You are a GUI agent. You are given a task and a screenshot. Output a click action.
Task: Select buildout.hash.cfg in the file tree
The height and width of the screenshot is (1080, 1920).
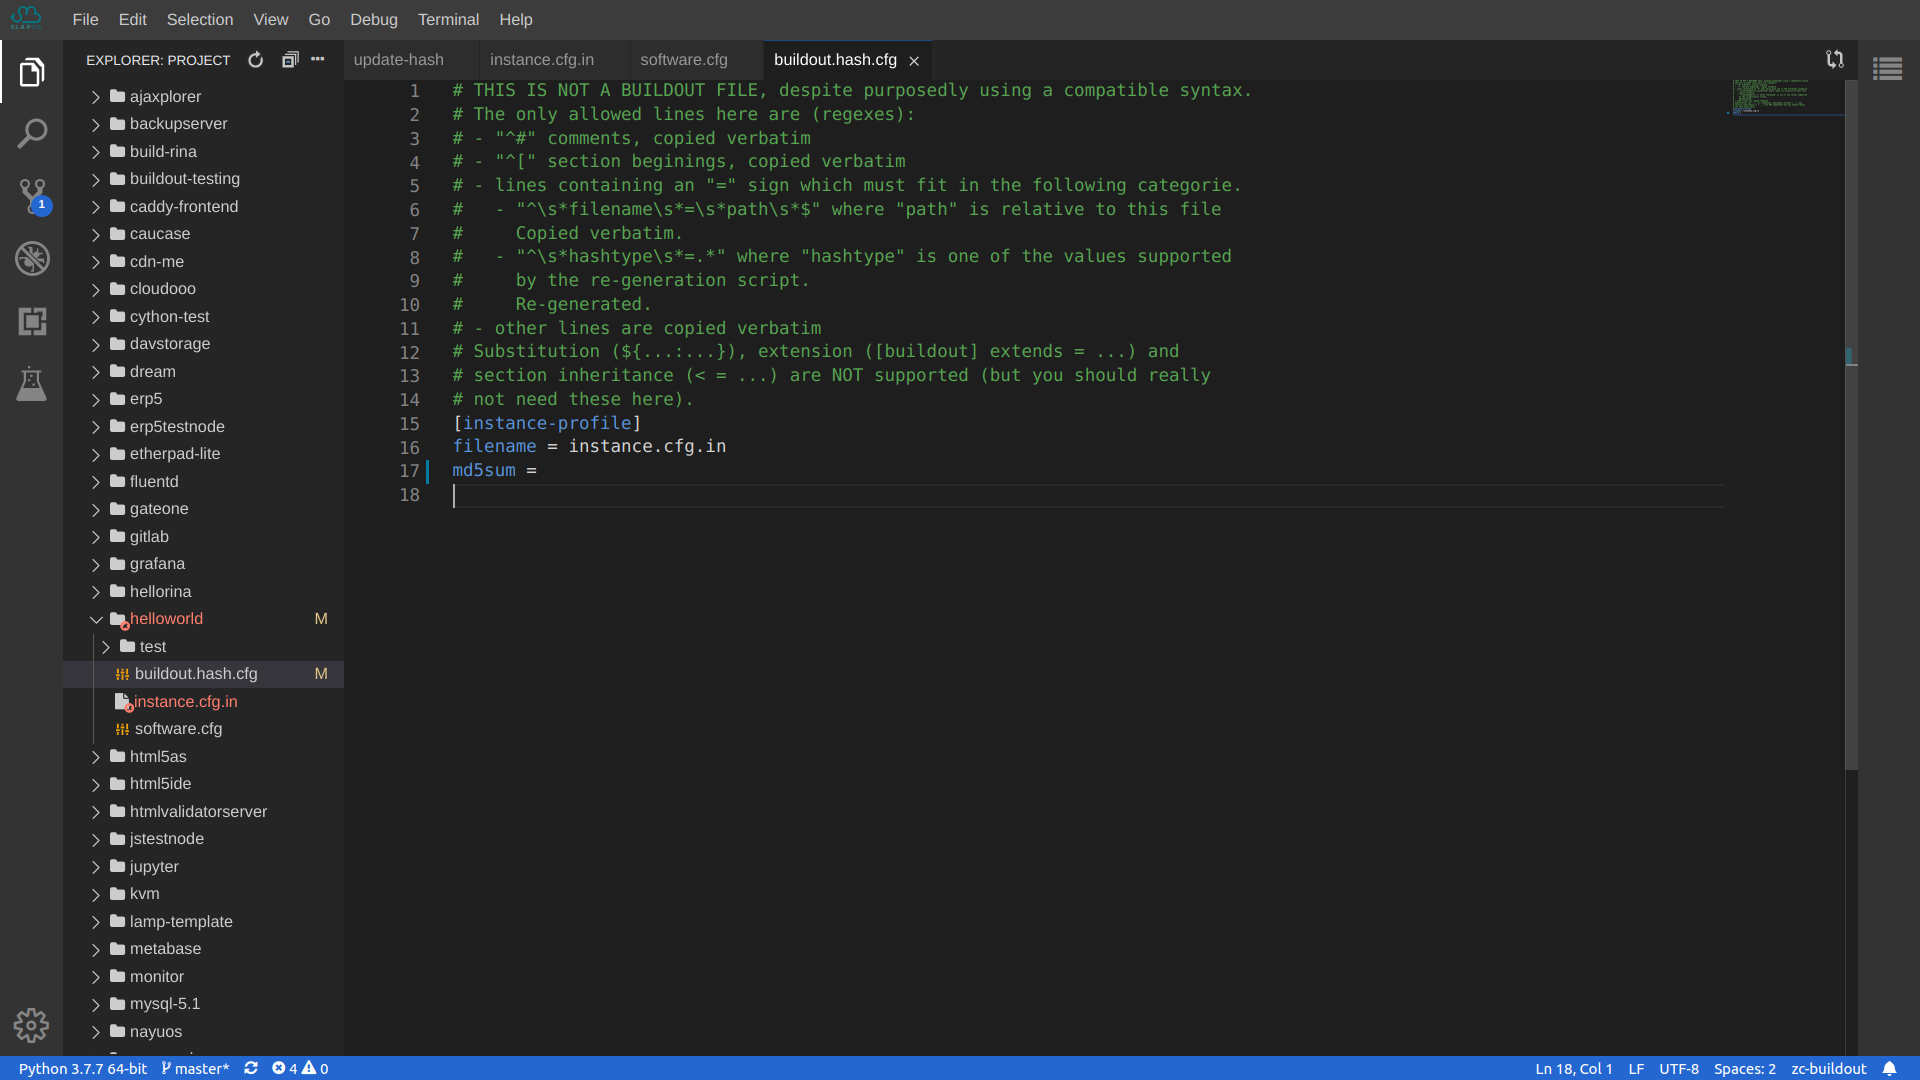click(x=204, y=674)
